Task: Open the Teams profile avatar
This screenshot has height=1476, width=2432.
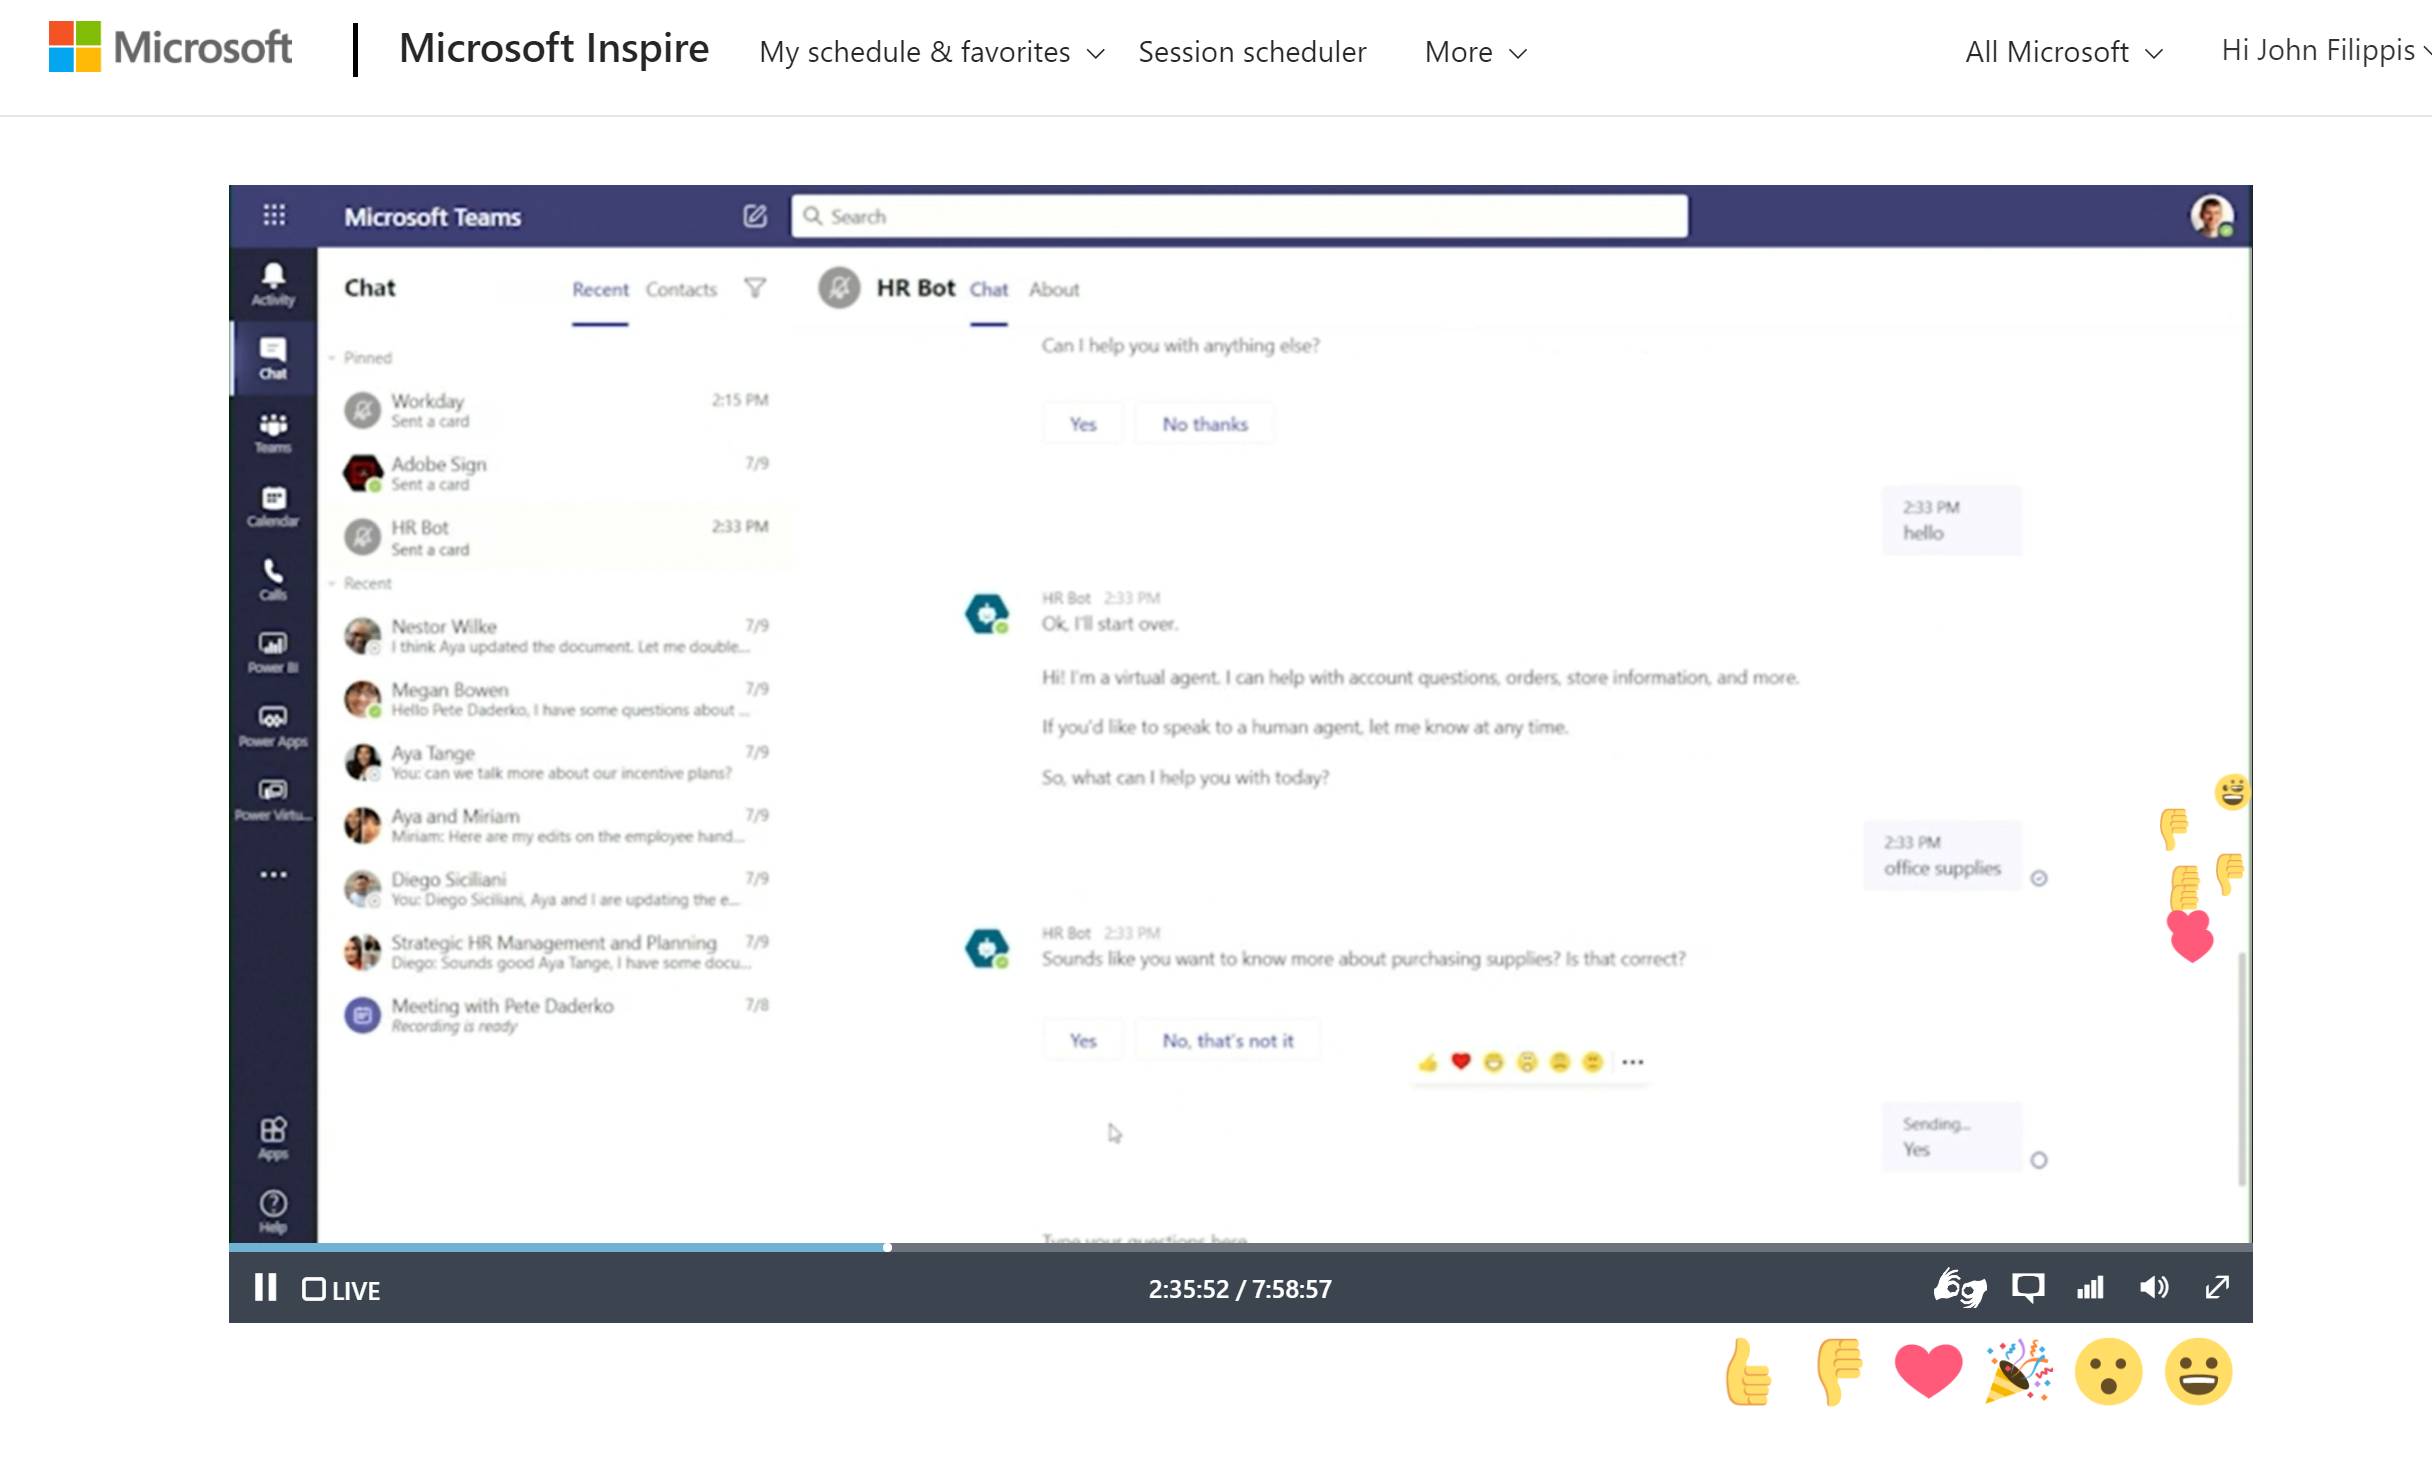Action: pyautogui.click(x=2211, y=215)
